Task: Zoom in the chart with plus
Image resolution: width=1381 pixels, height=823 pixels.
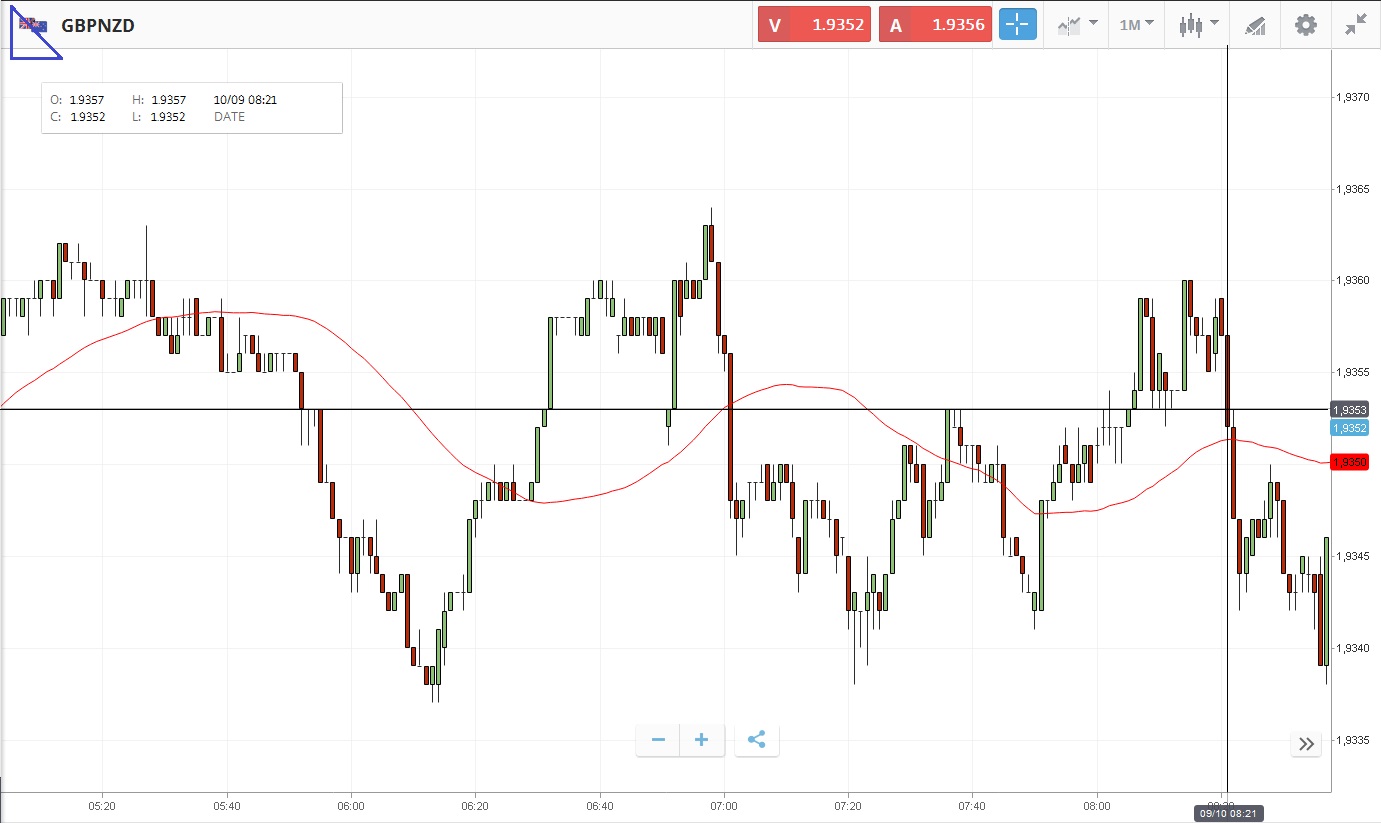Action: (x=702, y=740)
